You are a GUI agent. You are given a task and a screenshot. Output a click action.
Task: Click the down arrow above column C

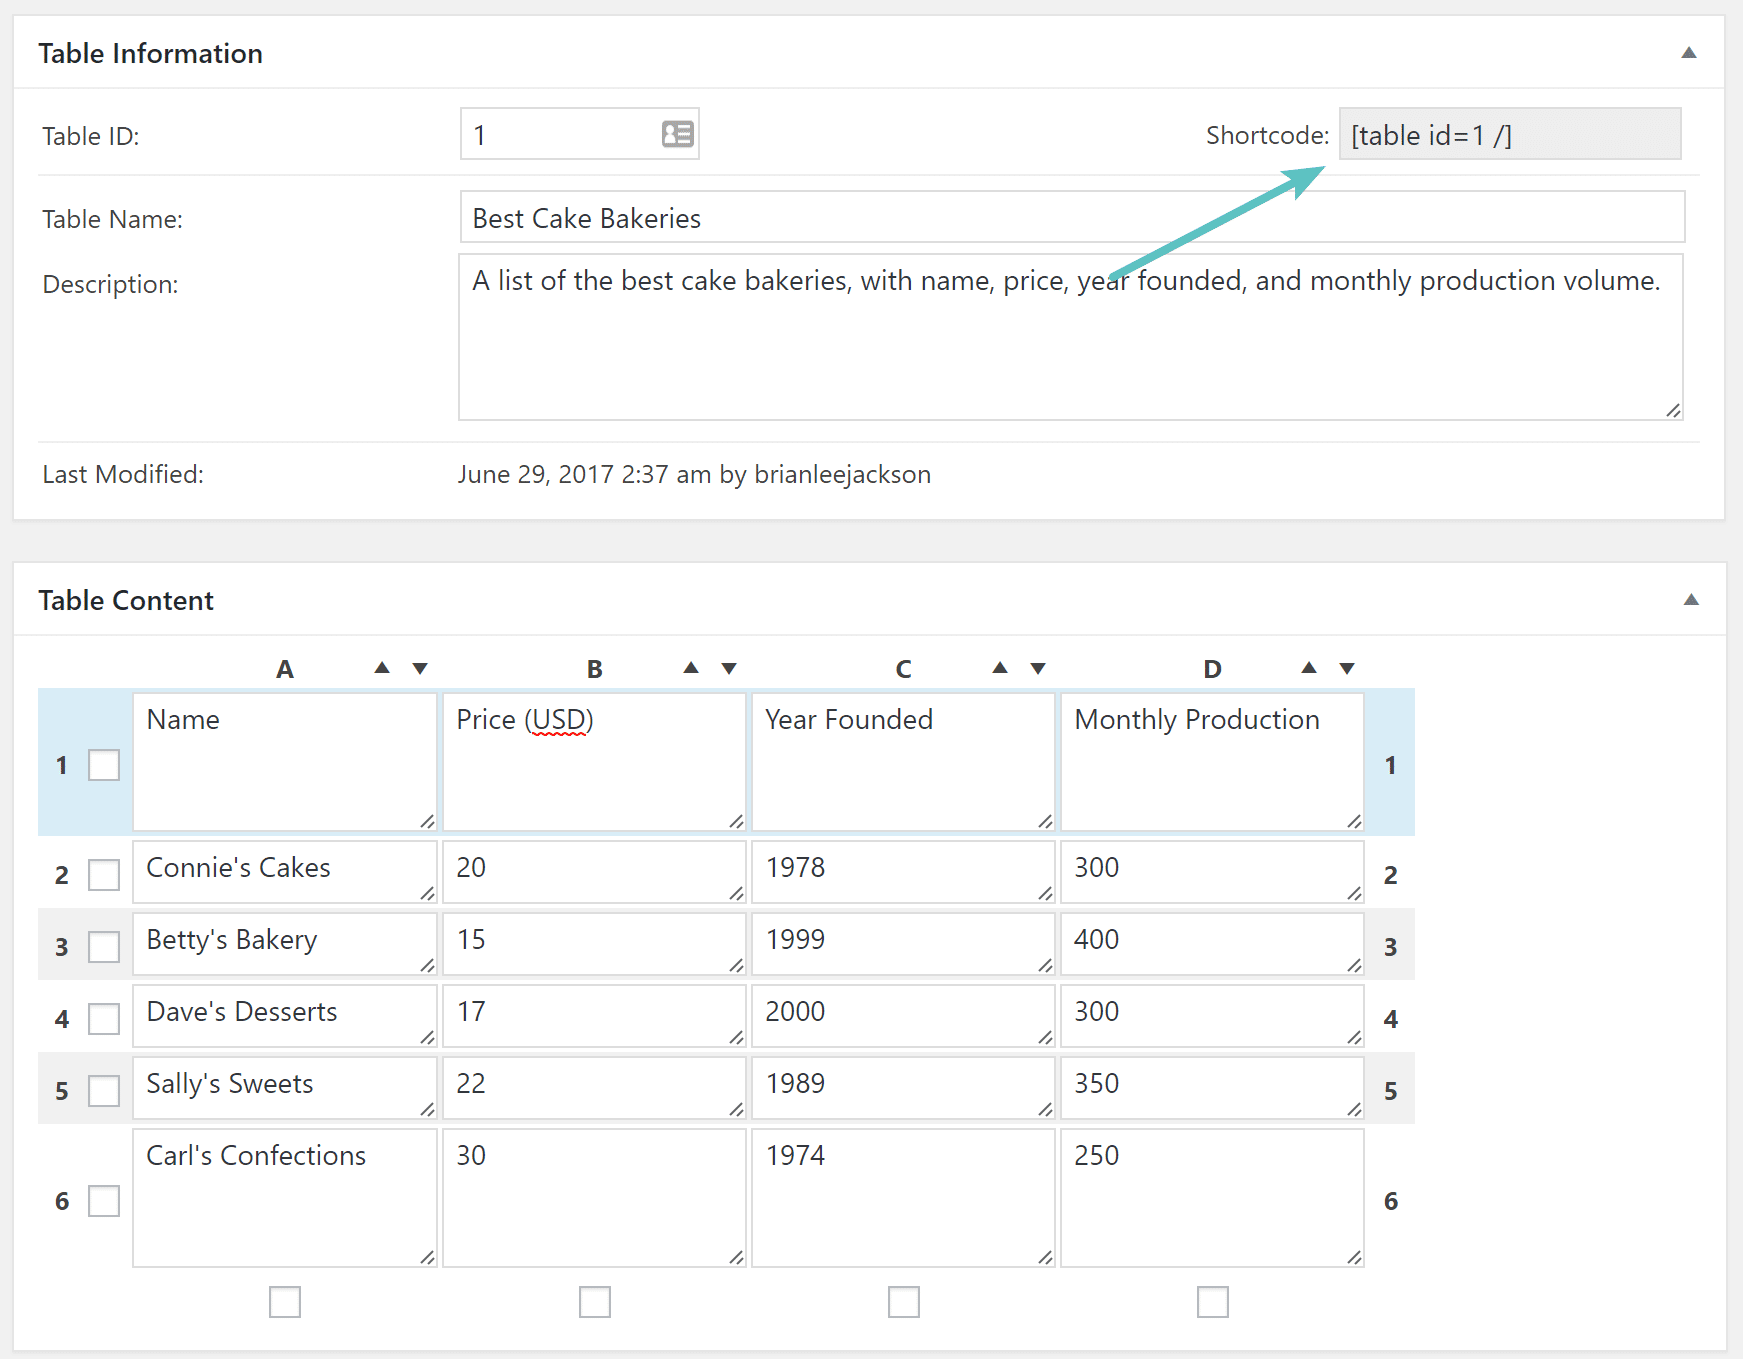coord(1037,667)
